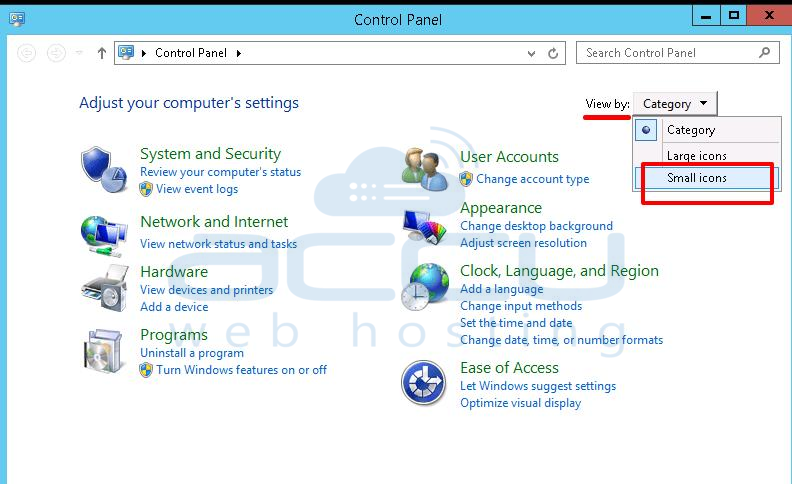
Task: Maximize the Control Panel window
Action: 733,16
